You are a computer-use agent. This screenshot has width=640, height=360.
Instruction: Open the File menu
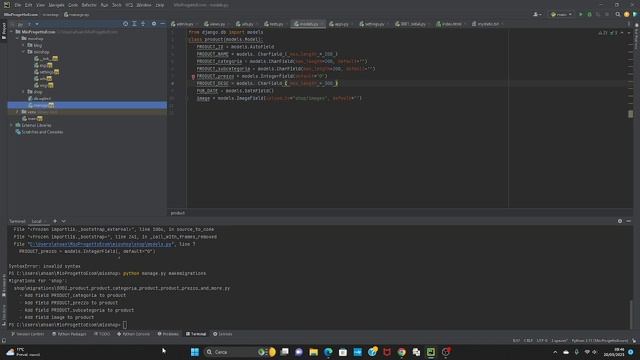pos(18,5)
